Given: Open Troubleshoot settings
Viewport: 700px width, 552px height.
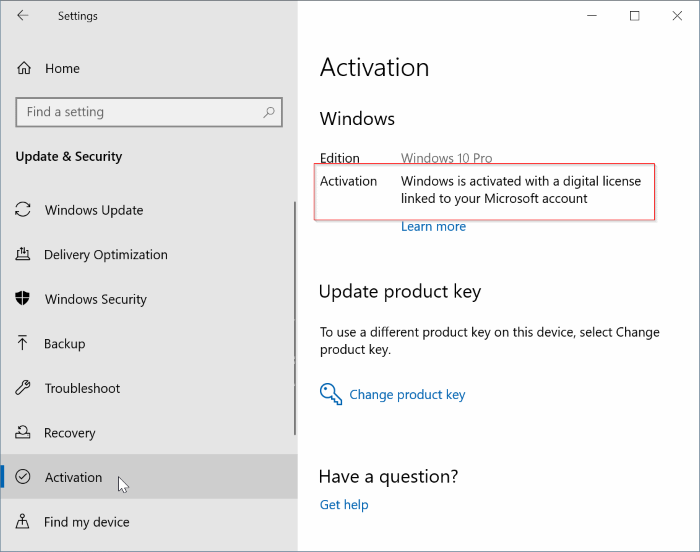Looking at the screenshot, I should (149, 388).
